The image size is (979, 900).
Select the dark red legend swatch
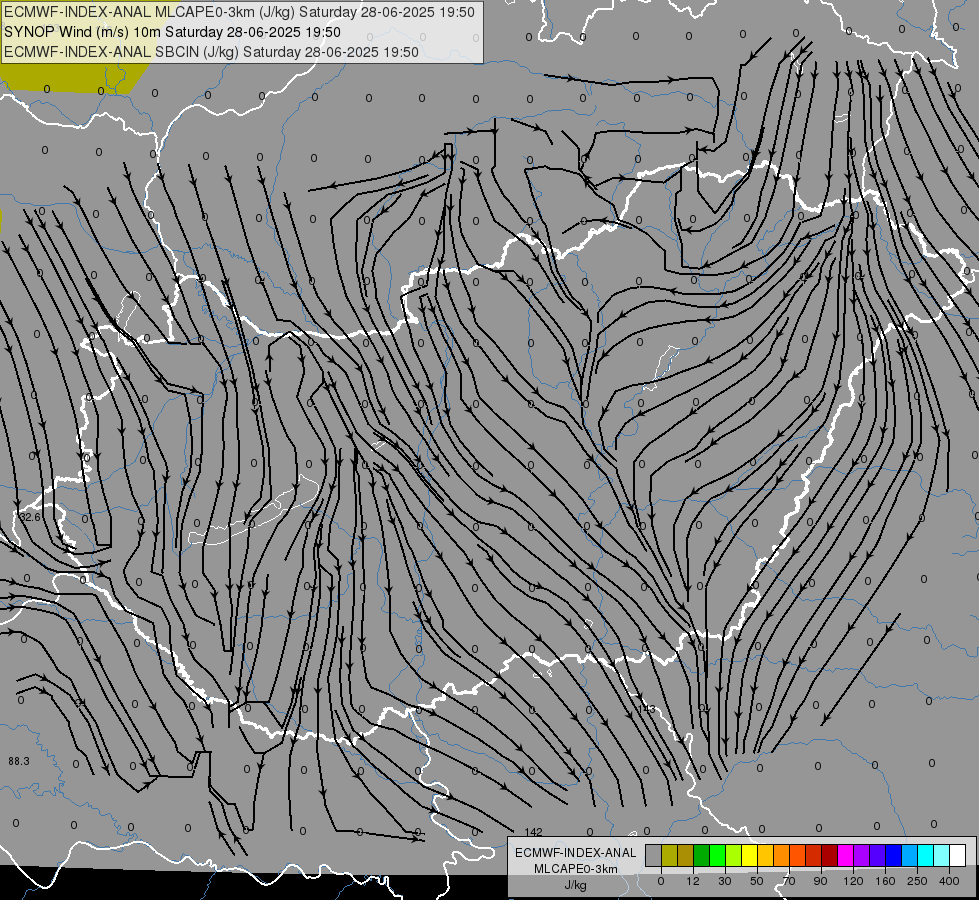(830, 855)
